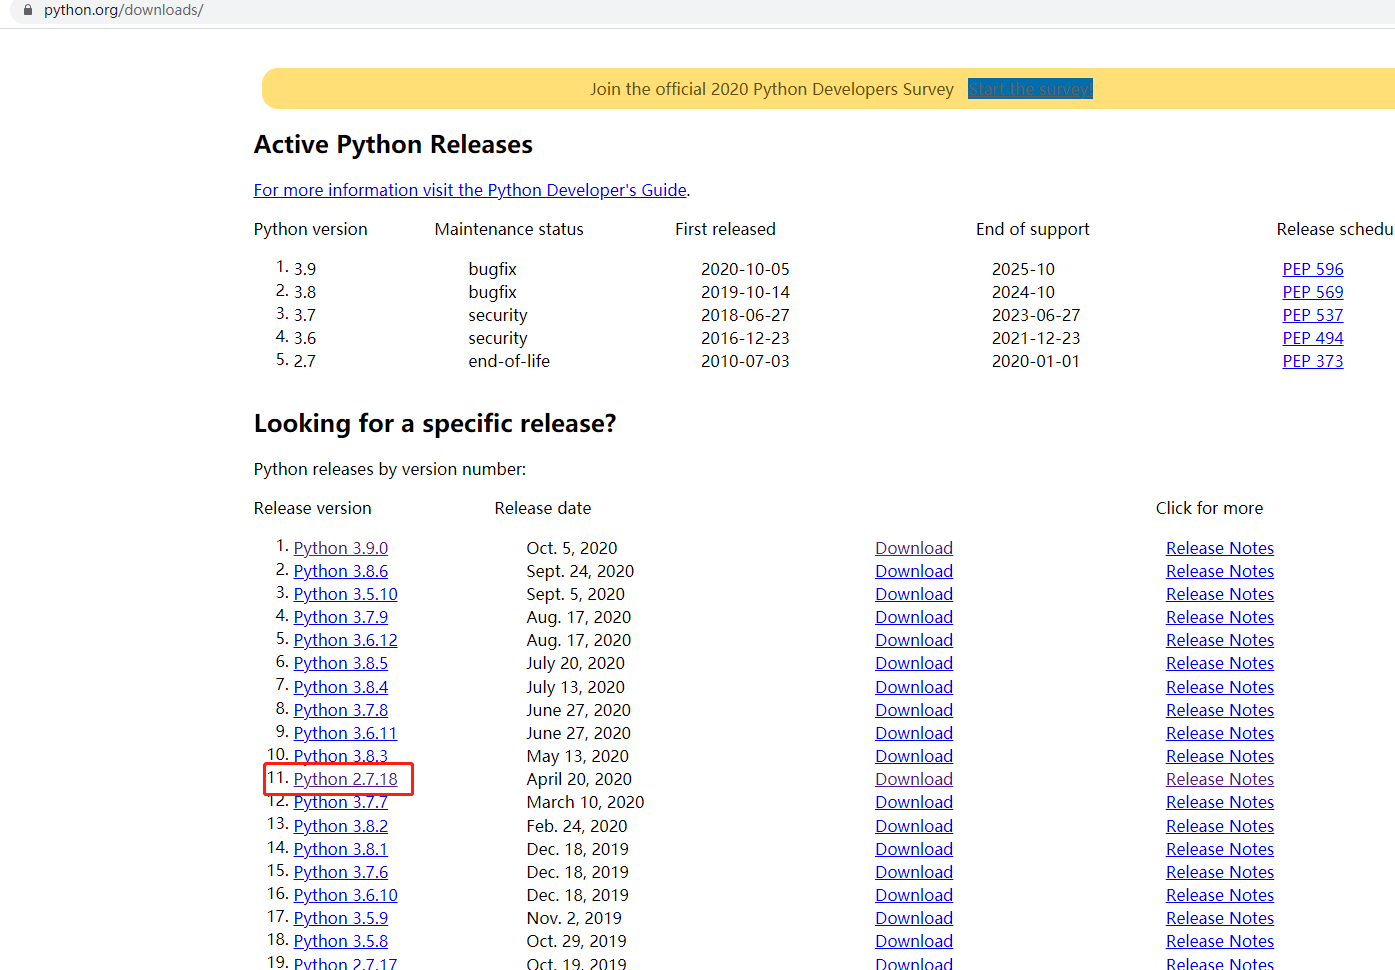The width and height of the screenshot is (1395, 970).
Task: Open Release Notes for Python 3.8.5
Action: coord(1220,663)
